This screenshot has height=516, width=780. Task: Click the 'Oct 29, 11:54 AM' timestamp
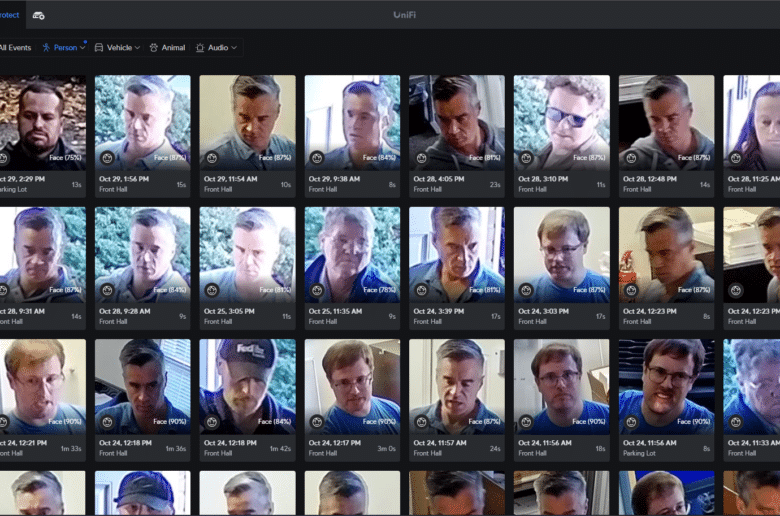tap(230, 179)
